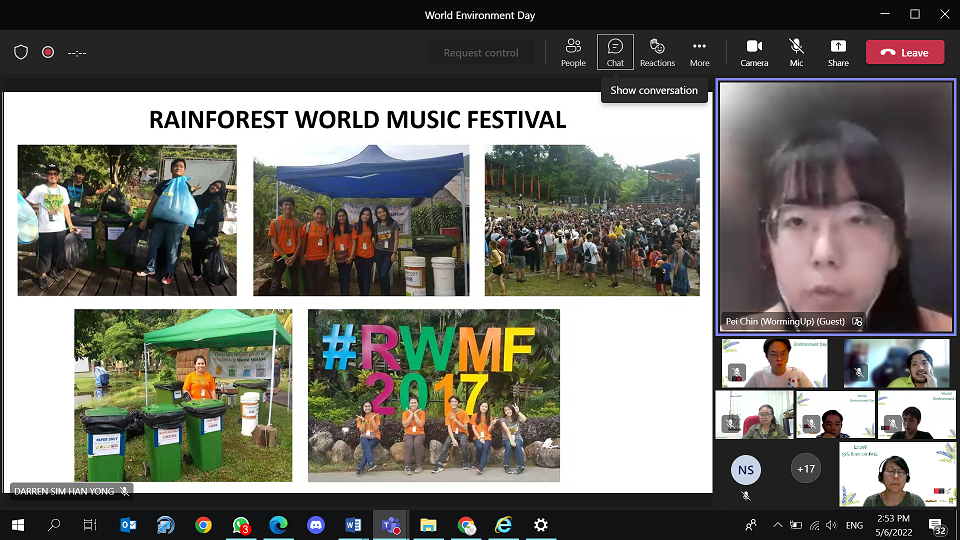Open Google Chrome from the taskbar
The image size is (960, 540).
[203, 525]
